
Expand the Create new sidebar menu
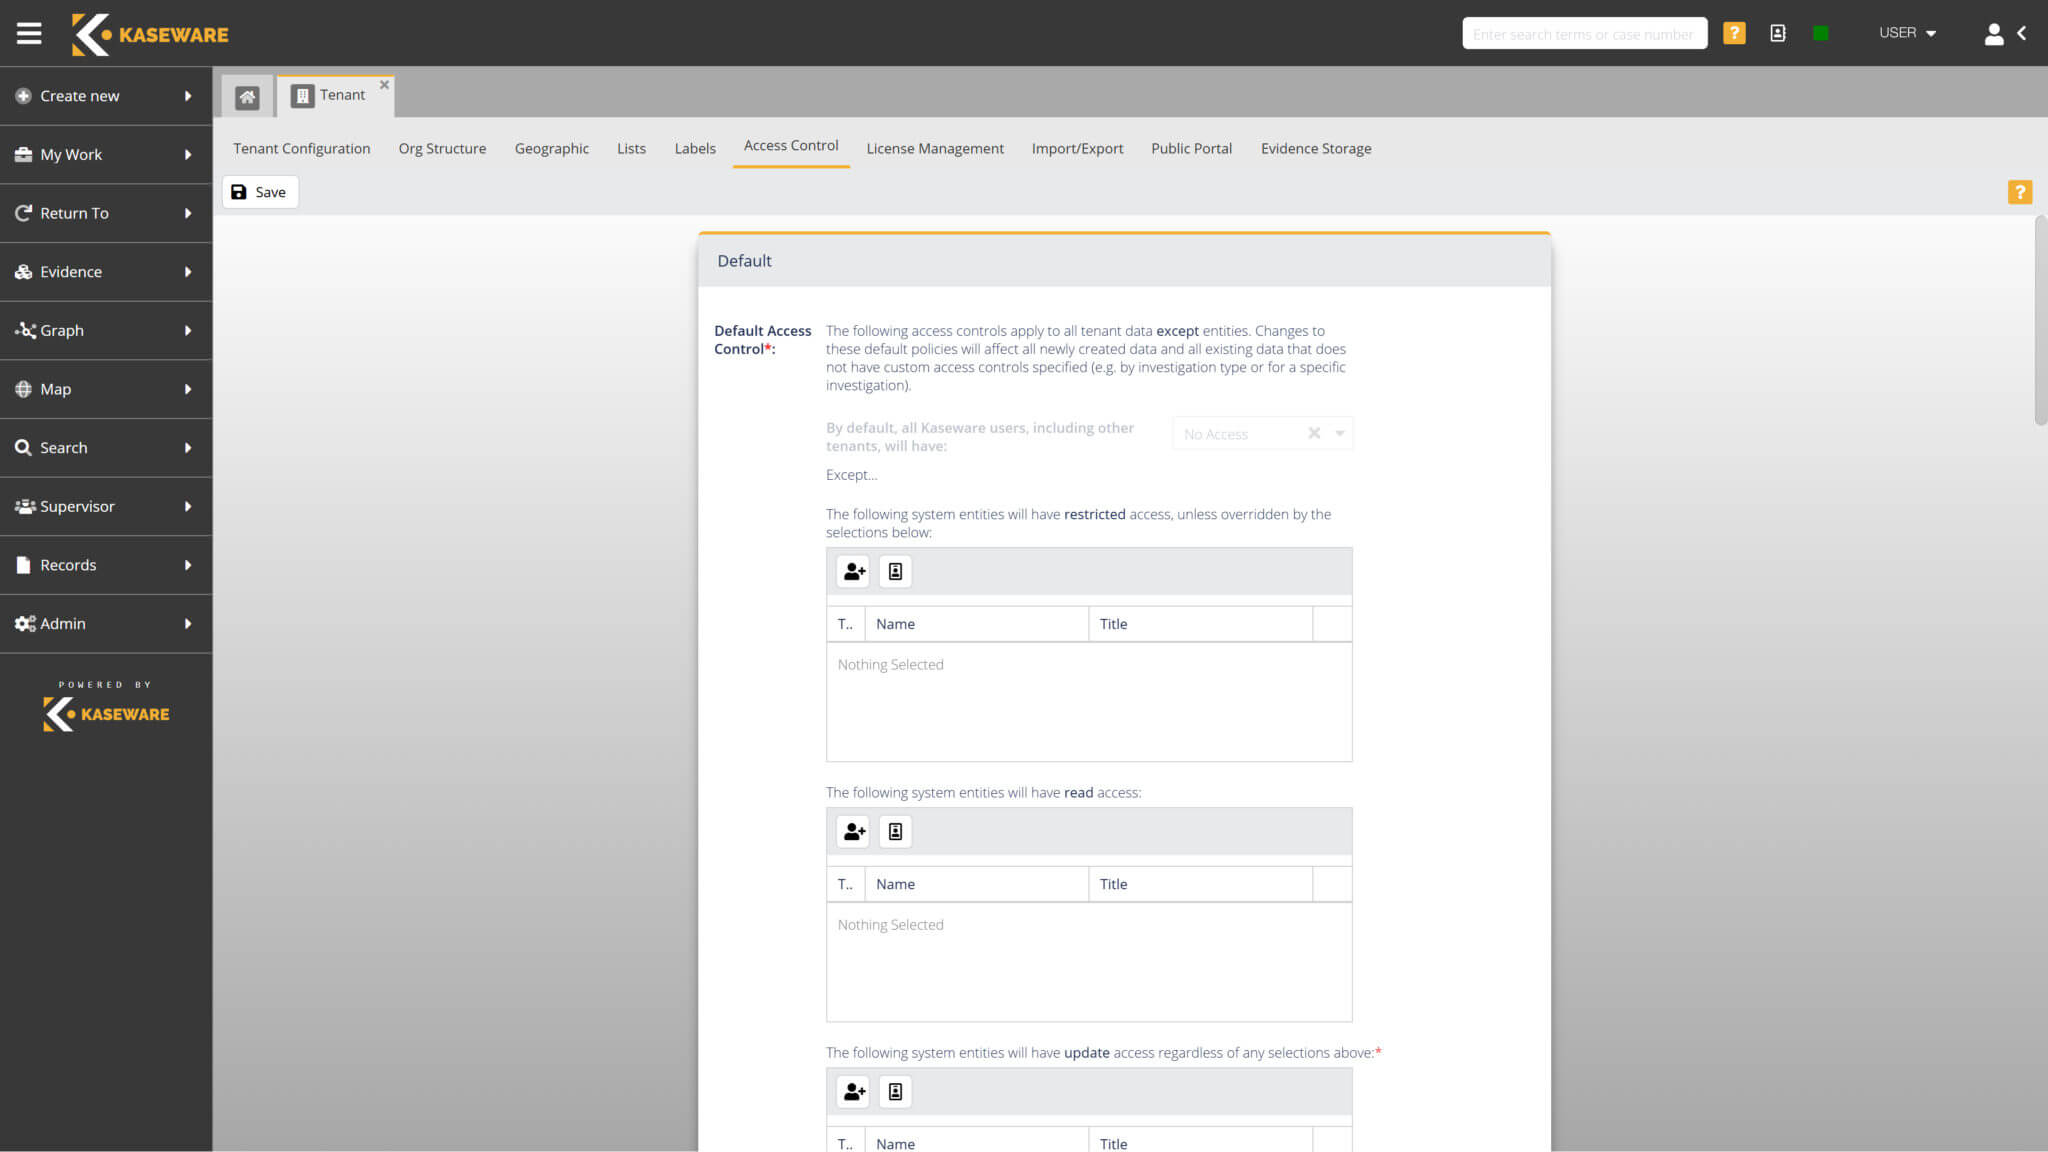(x=80, y=95)
